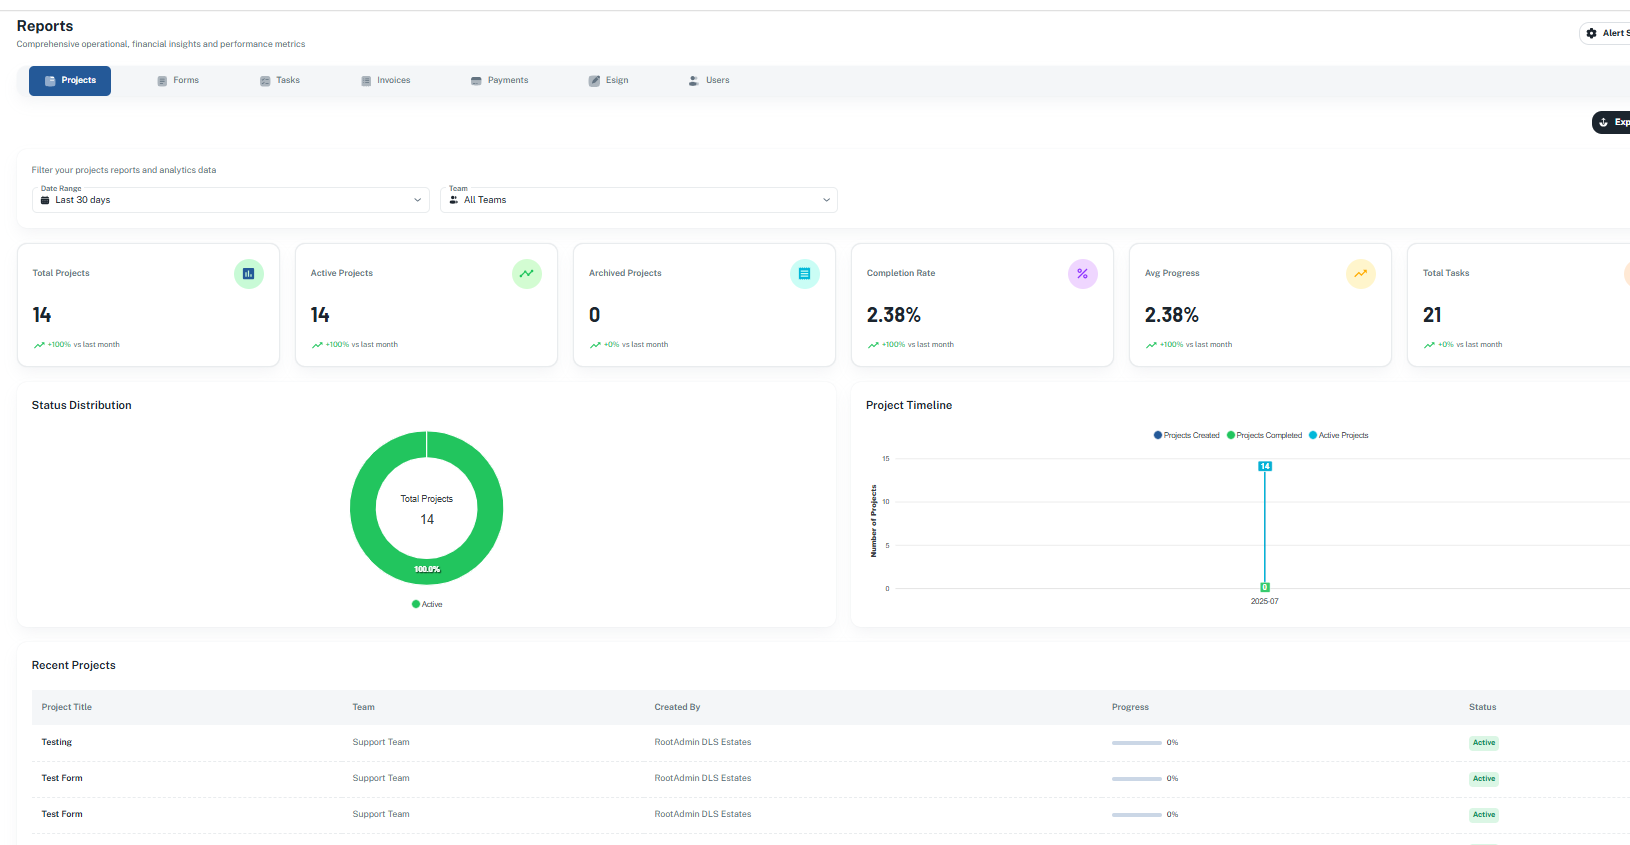Click the Projects tab icon

point(50,81)
